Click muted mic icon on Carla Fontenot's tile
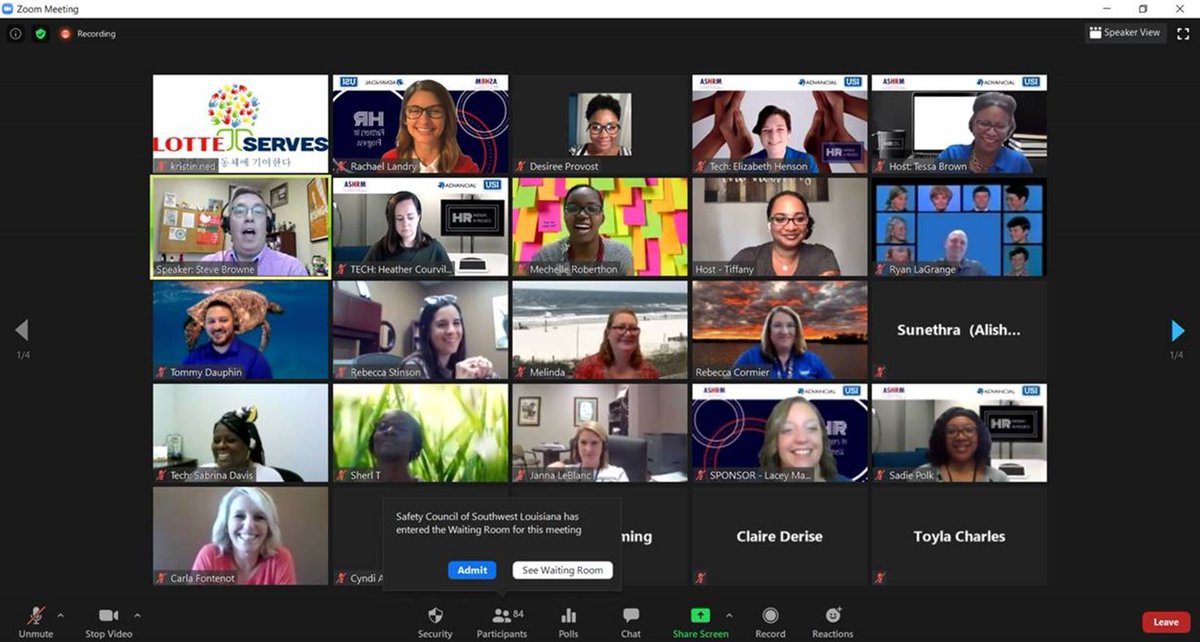Image resolution: width=1200 pixels, height=642 pixels. click(161, 578)
